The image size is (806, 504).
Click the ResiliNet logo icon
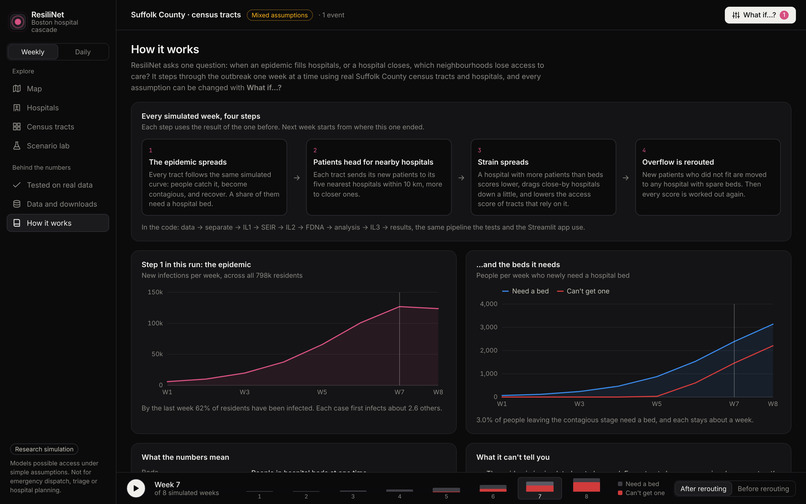(18, 22)
